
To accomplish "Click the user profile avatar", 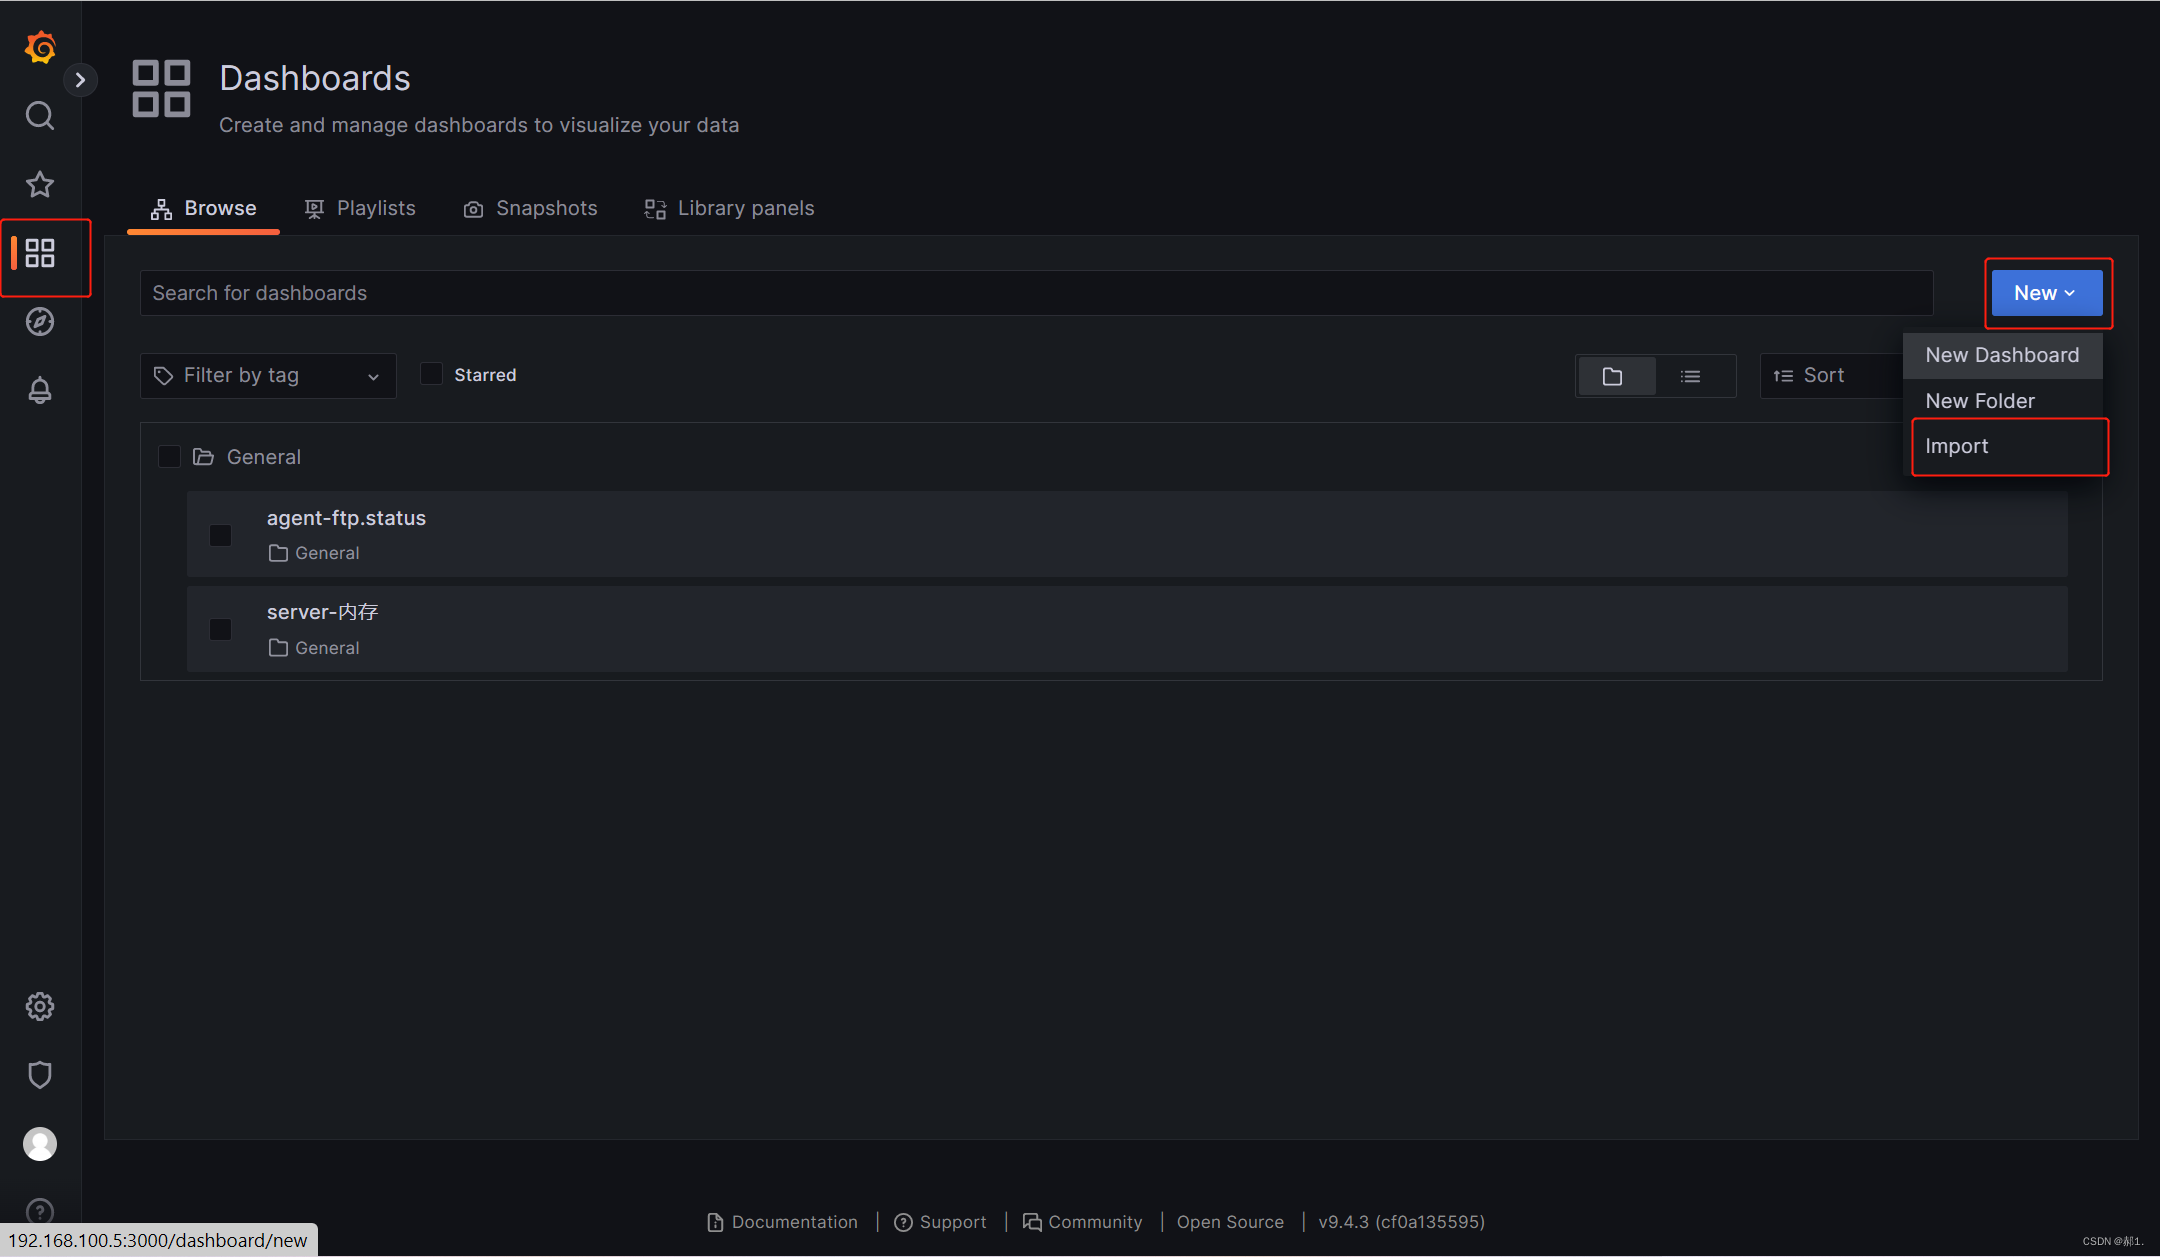I will click(x=40, y=1143).
